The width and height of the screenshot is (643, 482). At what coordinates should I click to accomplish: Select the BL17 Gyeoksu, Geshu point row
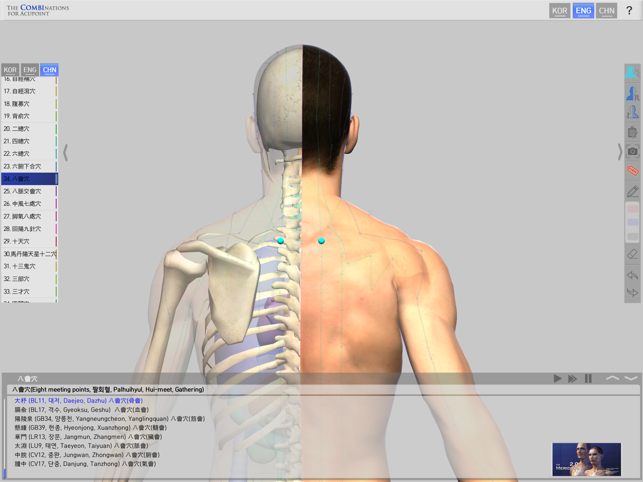pyautogui.click(x=82, y=409)
